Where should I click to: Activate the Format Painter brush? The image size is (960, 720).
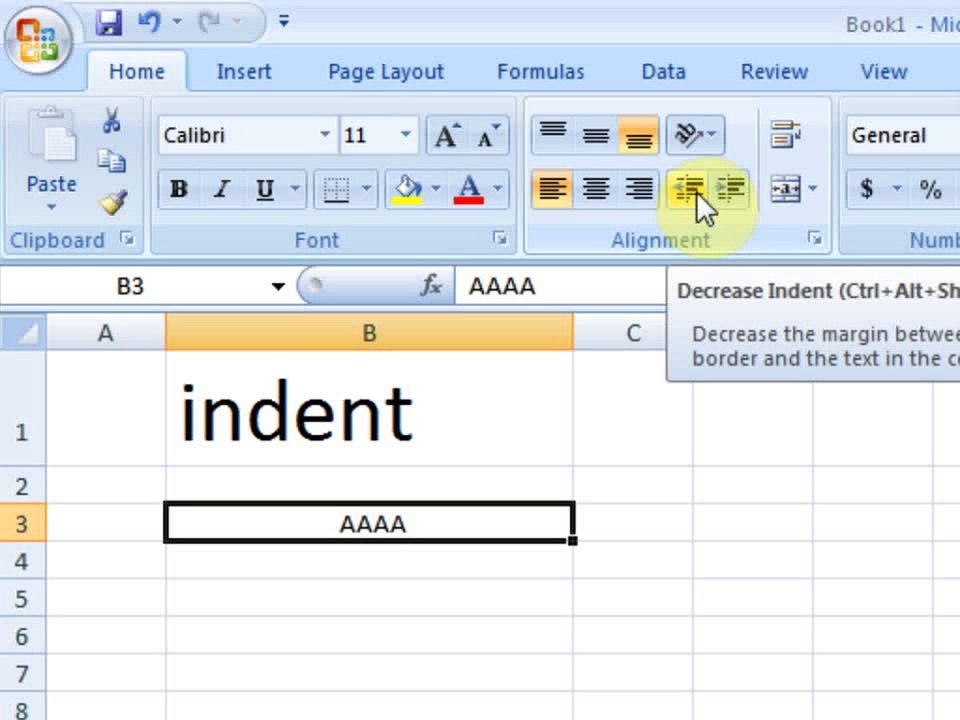[113, 202]
